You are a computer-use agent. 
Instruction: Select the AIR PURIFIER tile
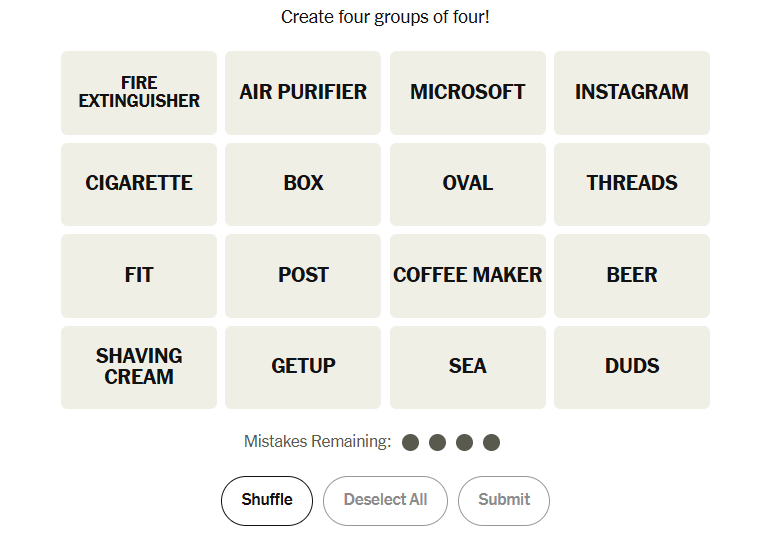click(x=303, y=93)
